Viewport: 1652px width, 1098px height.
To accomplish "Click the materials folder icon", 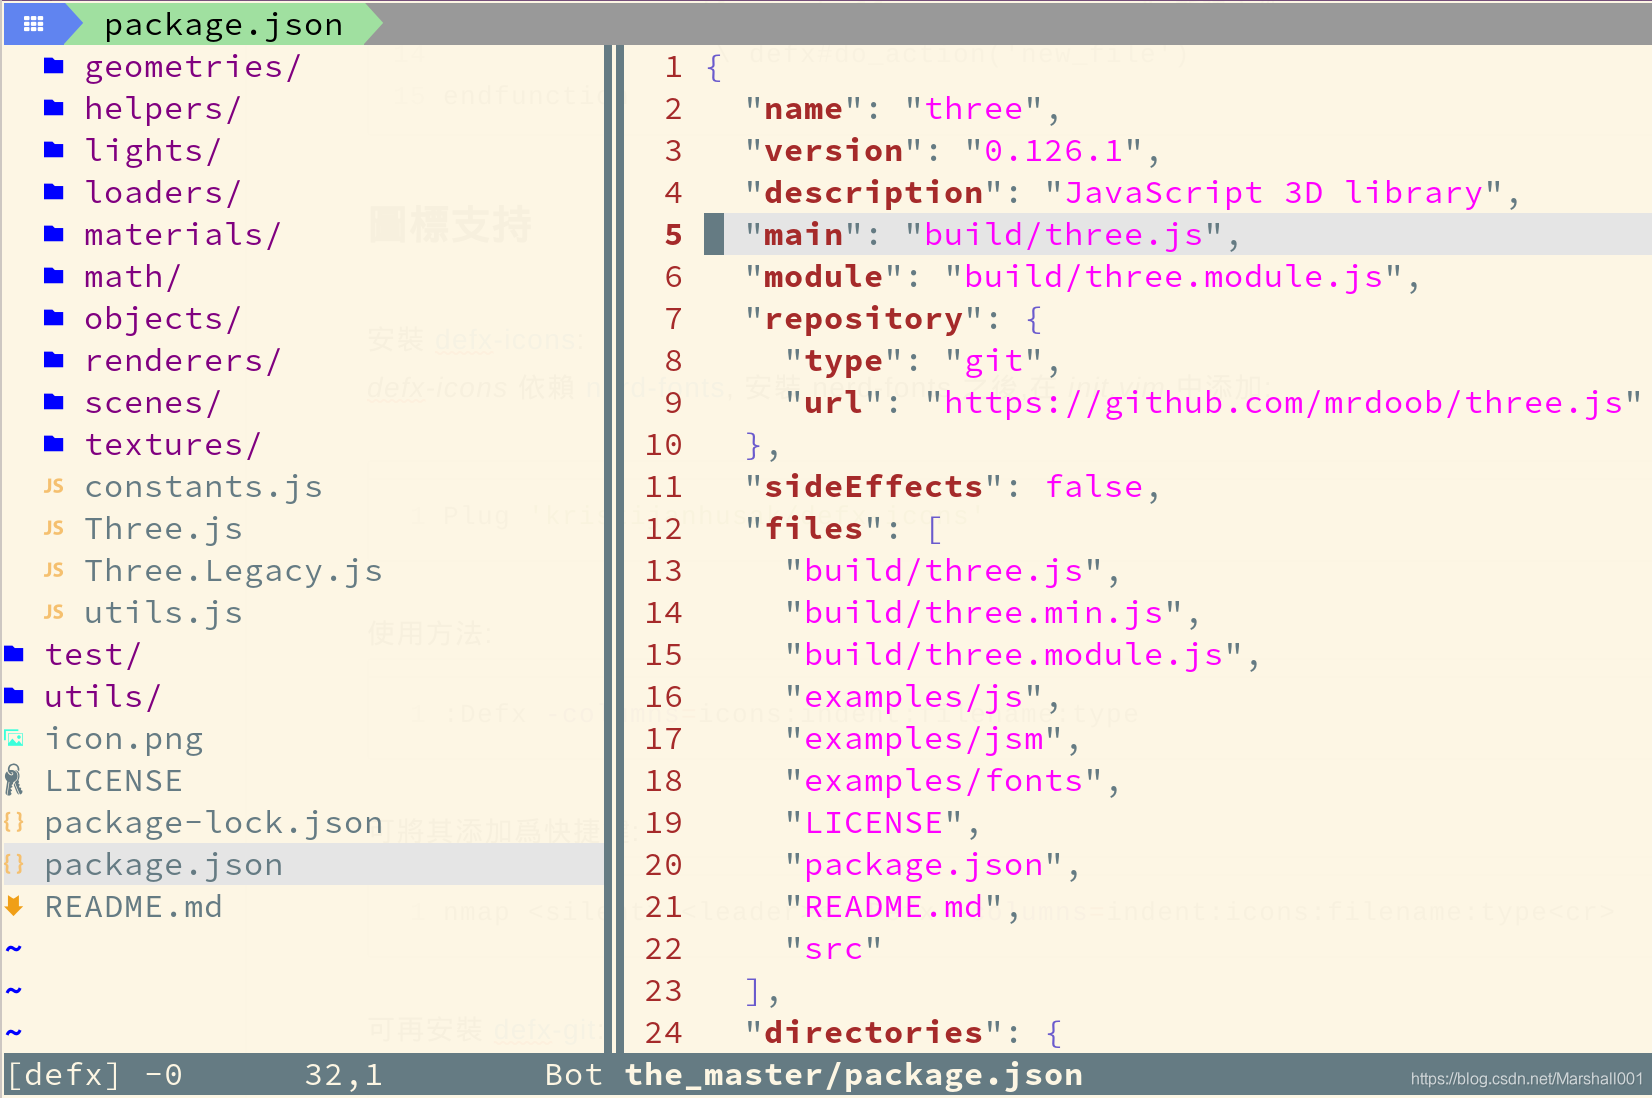I will [x=54, y=235].
